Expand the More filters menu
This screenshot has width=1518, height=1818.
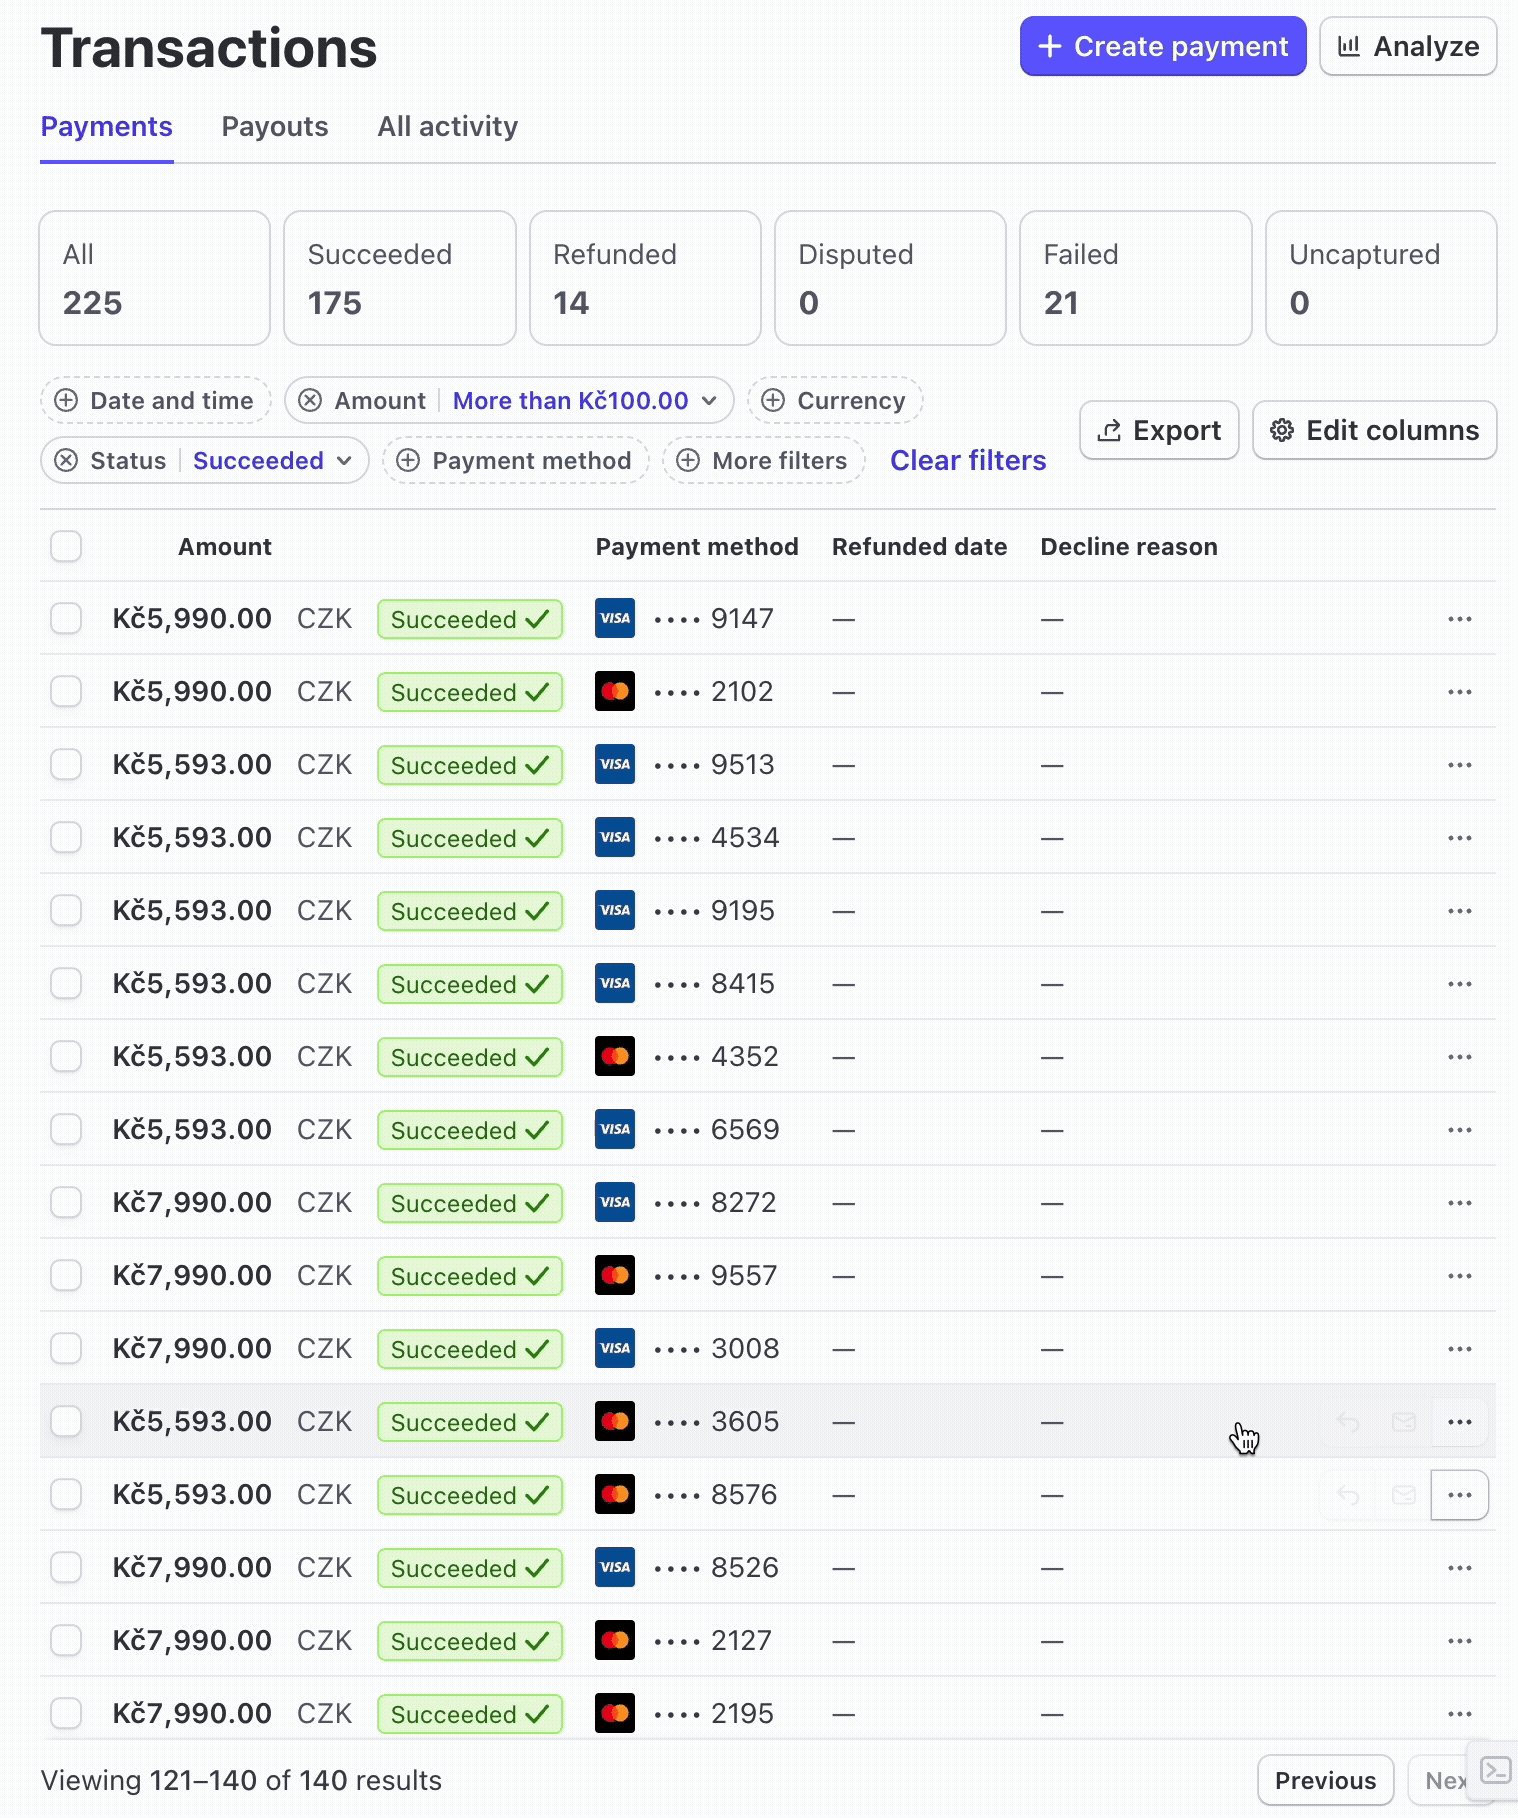point(763,461)
